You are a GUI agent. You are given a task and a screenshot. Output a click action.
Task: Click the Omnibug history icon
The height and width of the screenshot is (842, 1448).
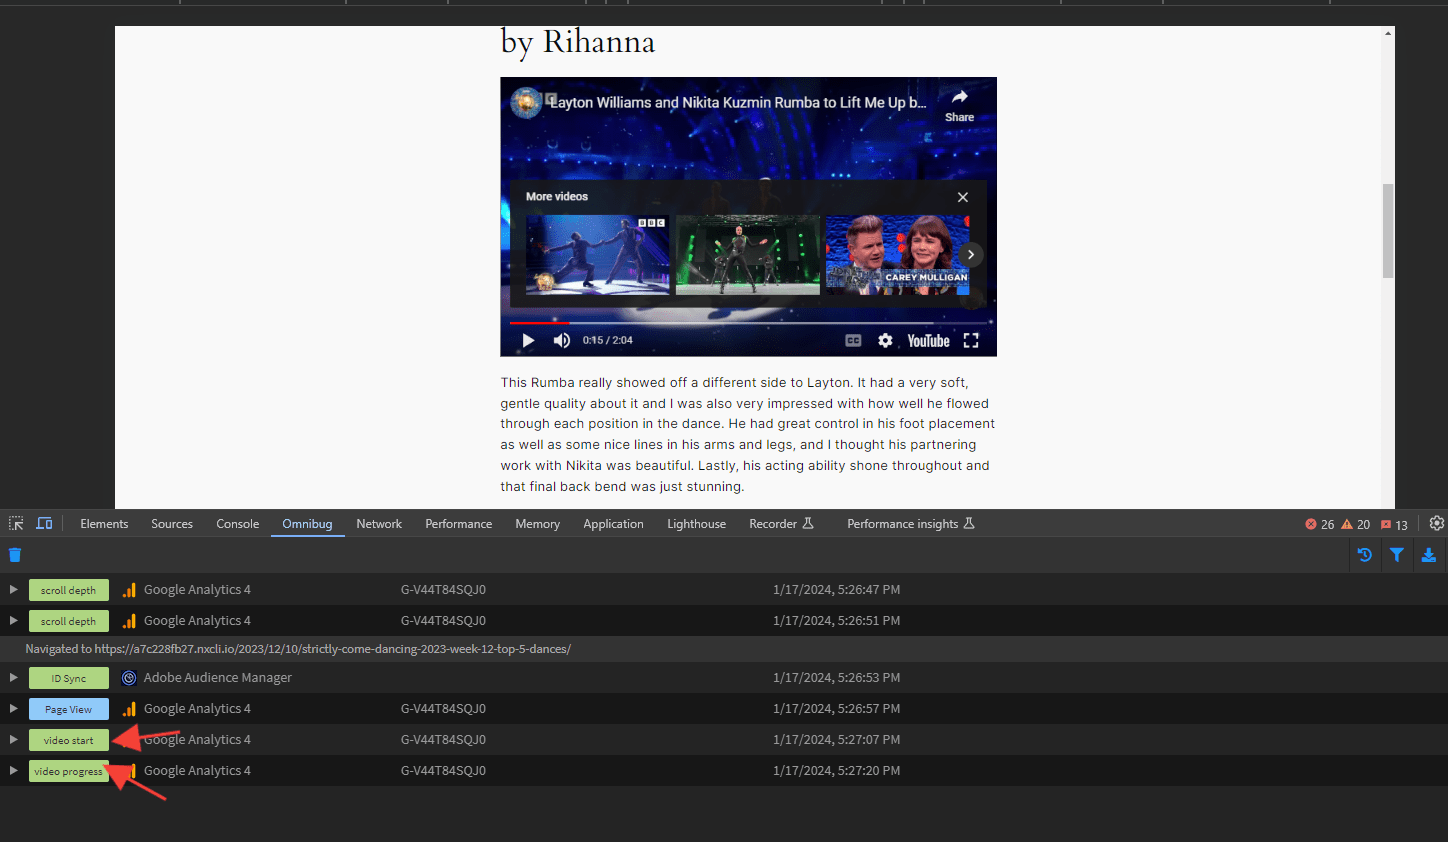1365,555
